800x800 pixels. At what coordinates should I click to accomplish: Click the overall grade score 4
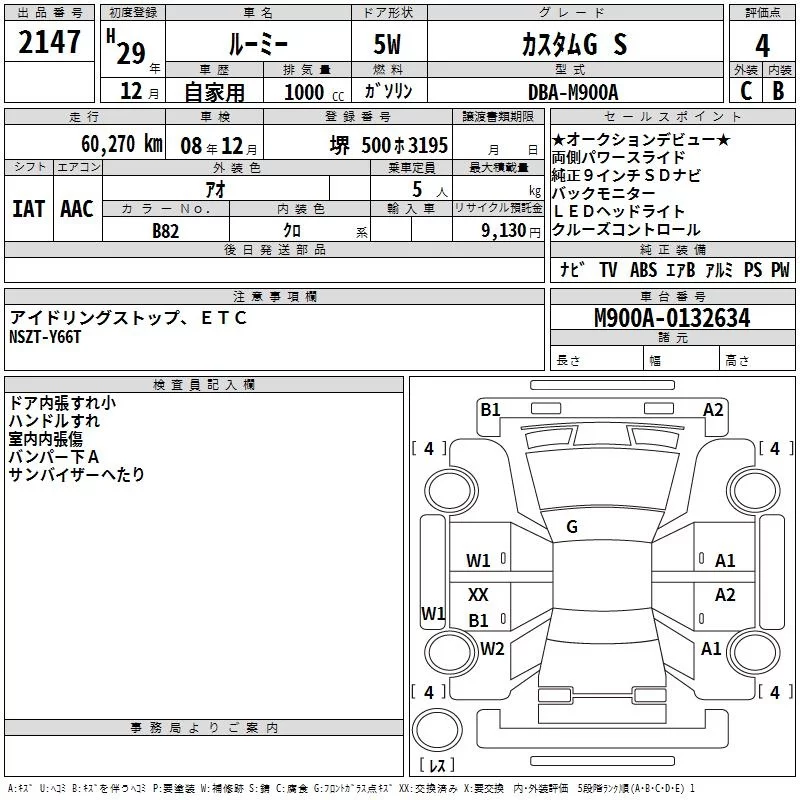(x=763, y=43)
